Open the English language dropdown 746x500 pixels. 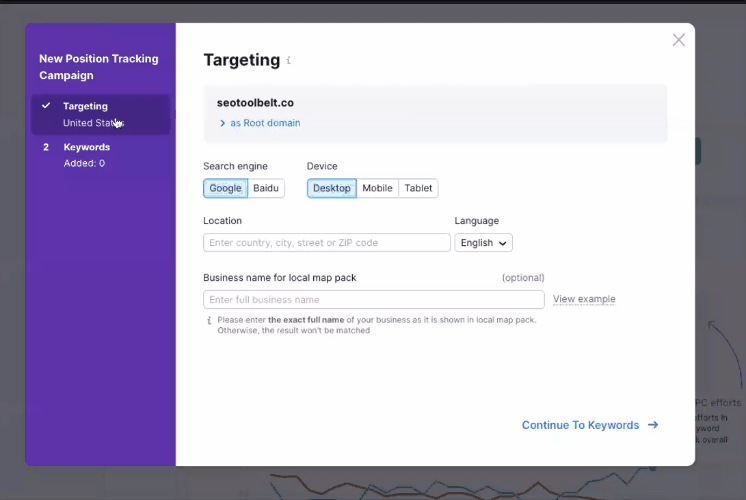click(x=483, y=243)
